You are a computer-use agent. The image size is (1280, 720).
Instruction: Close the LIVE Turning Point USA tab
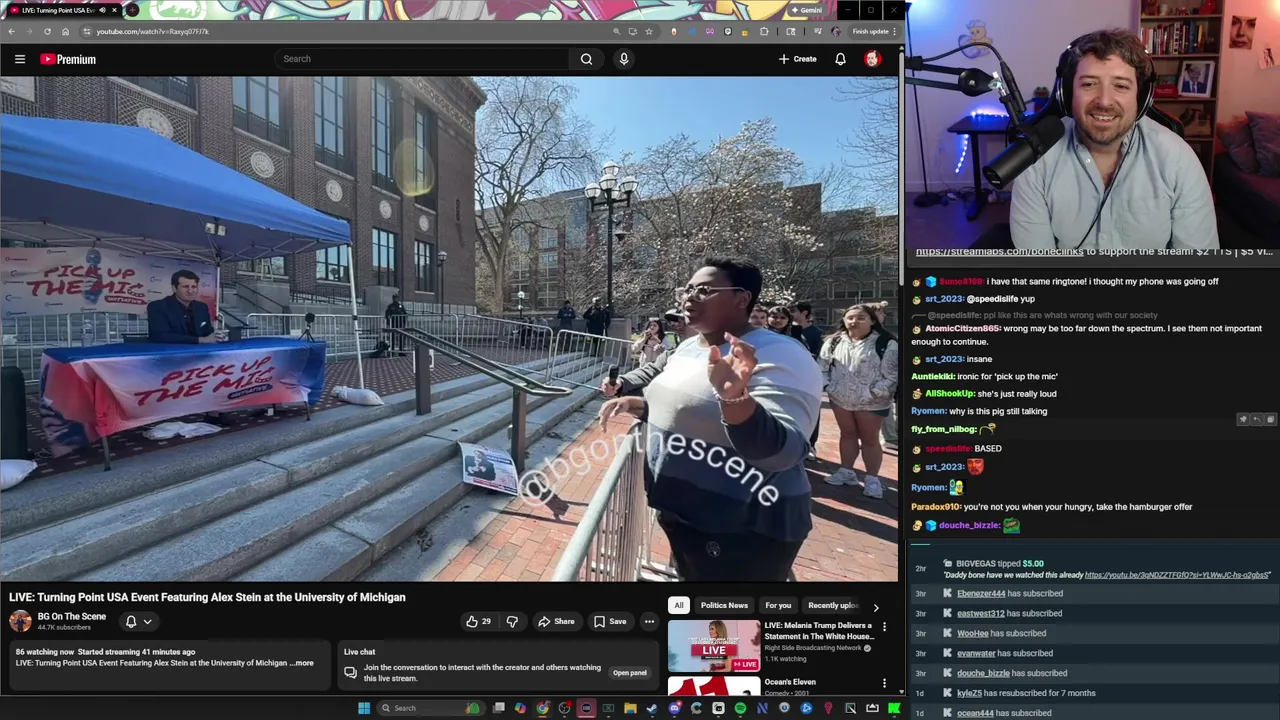pyautogui.click(x=114, y=10)
